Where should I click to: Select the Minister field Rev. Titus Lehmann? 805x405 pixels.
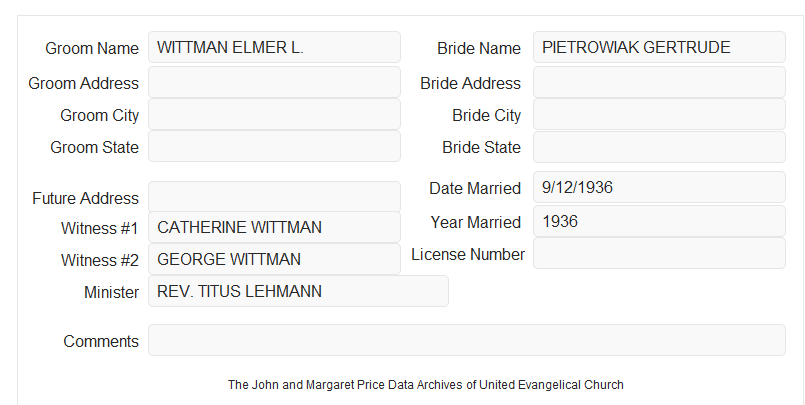coord(298,291)
